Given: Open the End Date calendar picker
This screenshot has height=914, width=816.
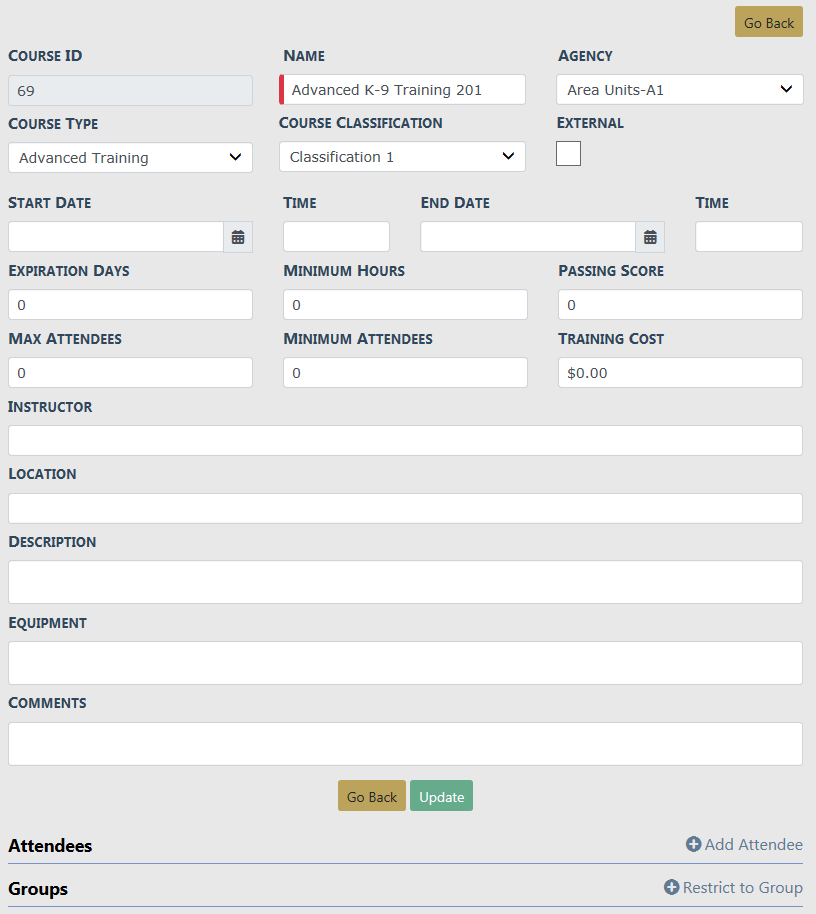Looking at the screenshot, I should pos(650,237).
